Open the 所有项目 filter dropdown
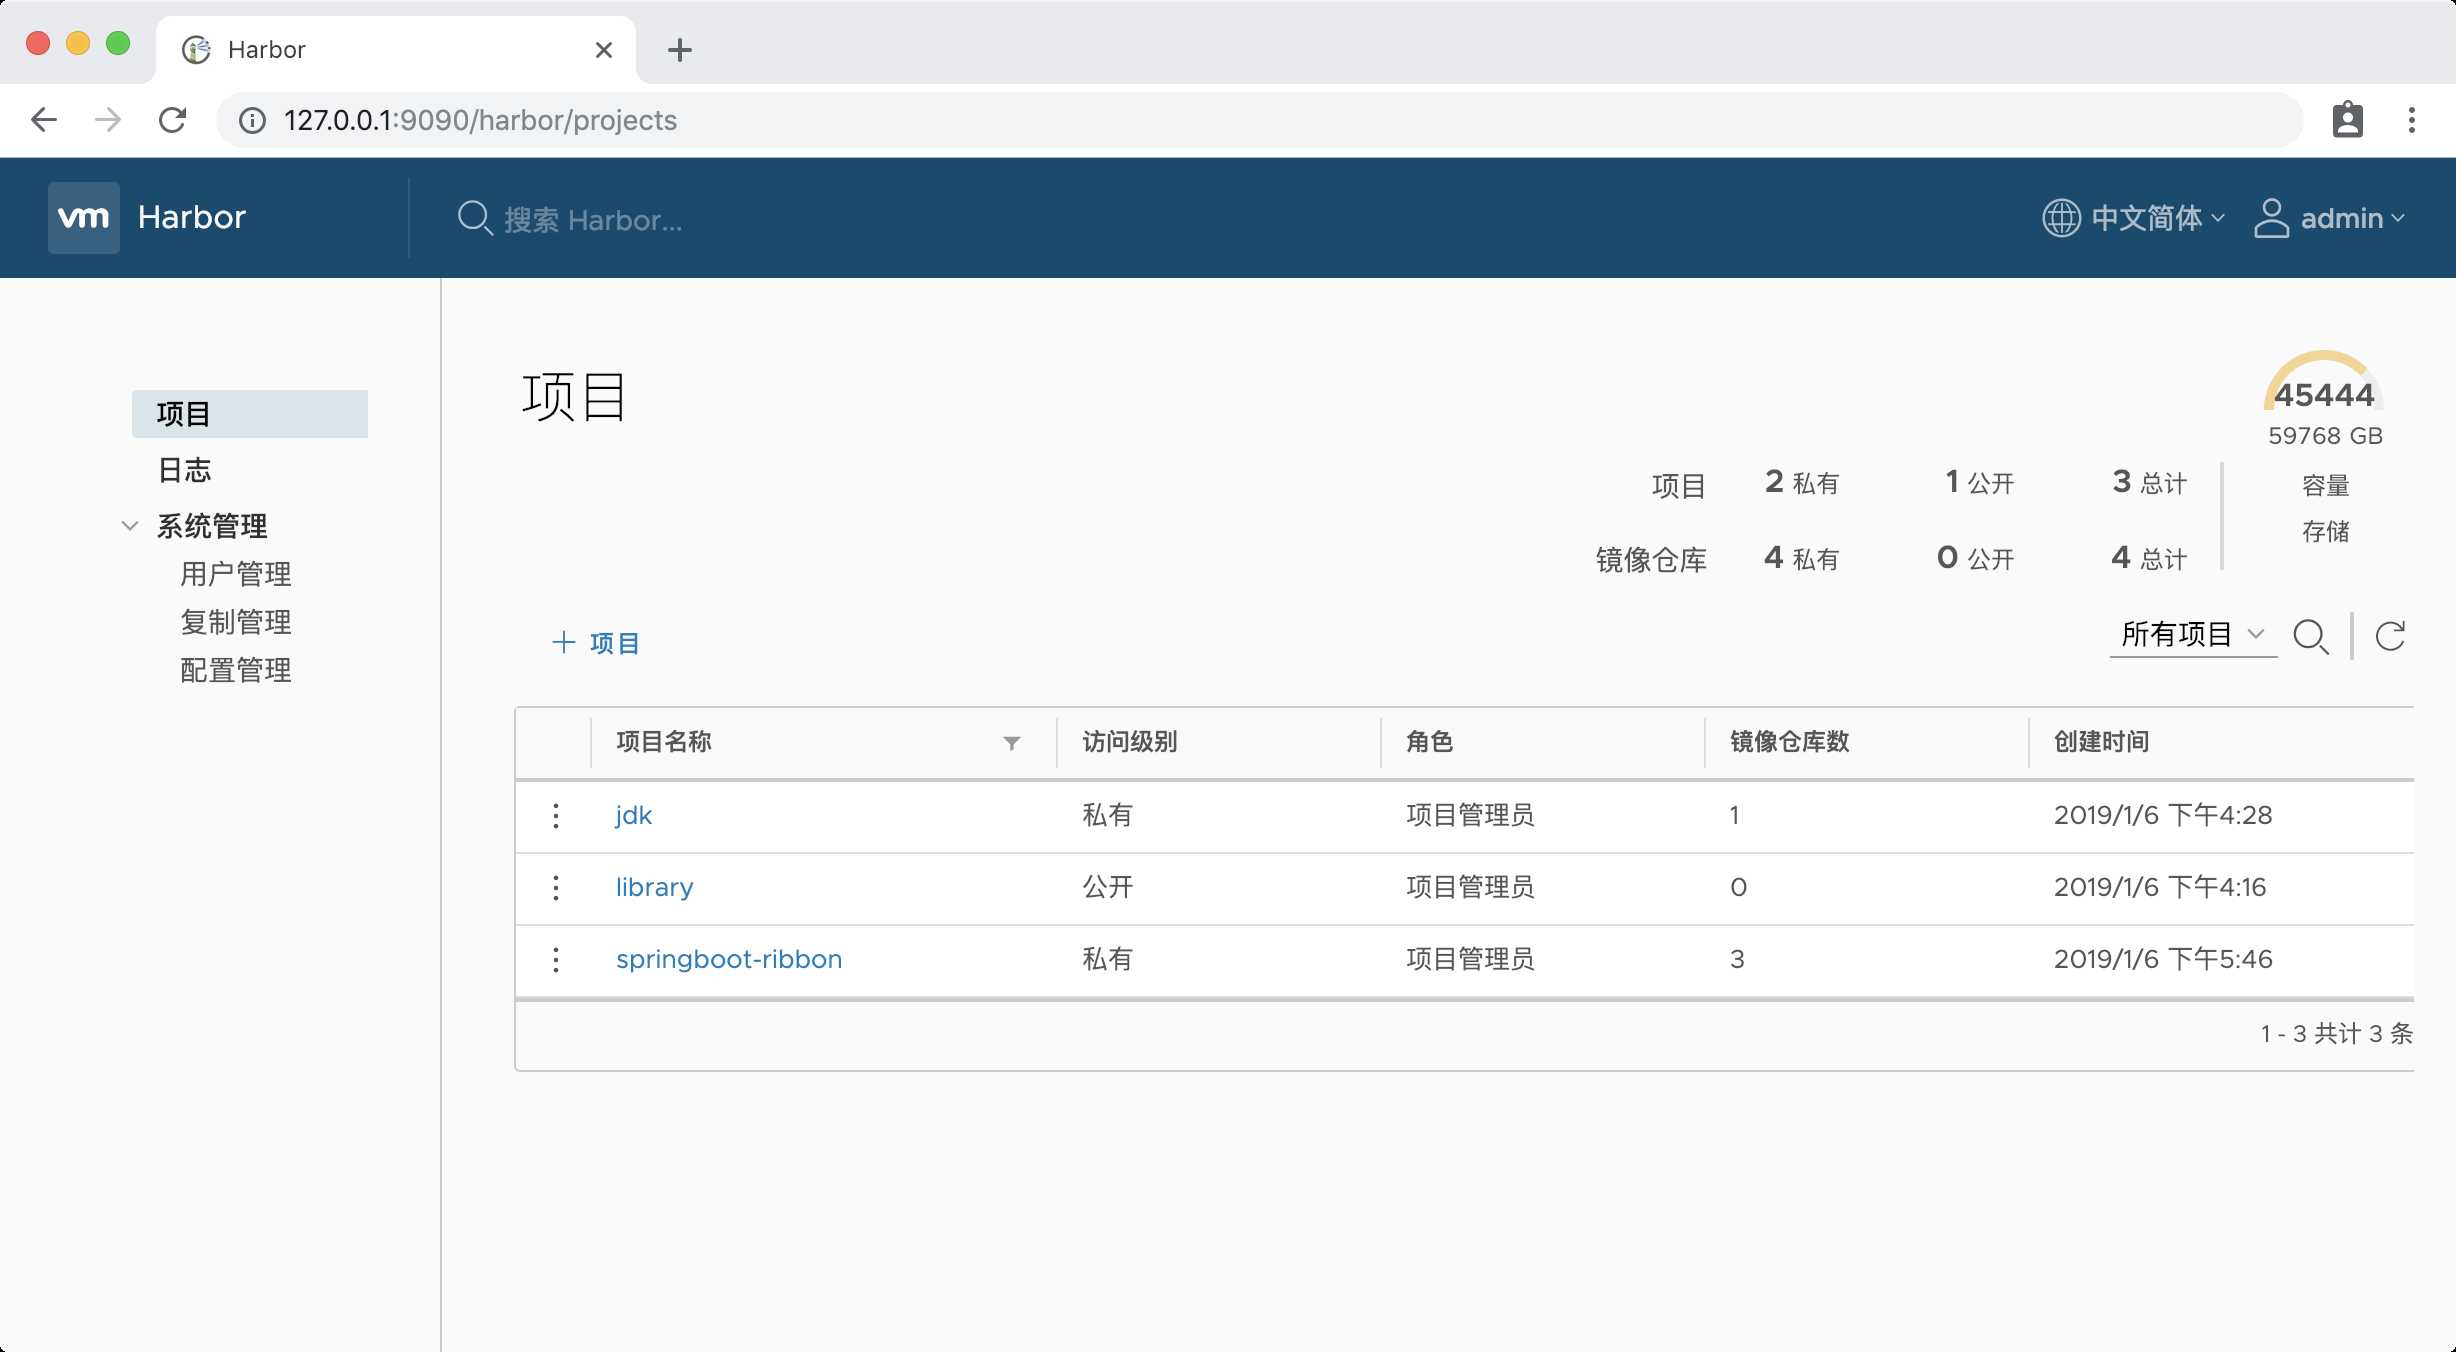Image resolution: width=2456 pixels, height=1352 pixels. pyautogui.click(x=2193, y=634)
